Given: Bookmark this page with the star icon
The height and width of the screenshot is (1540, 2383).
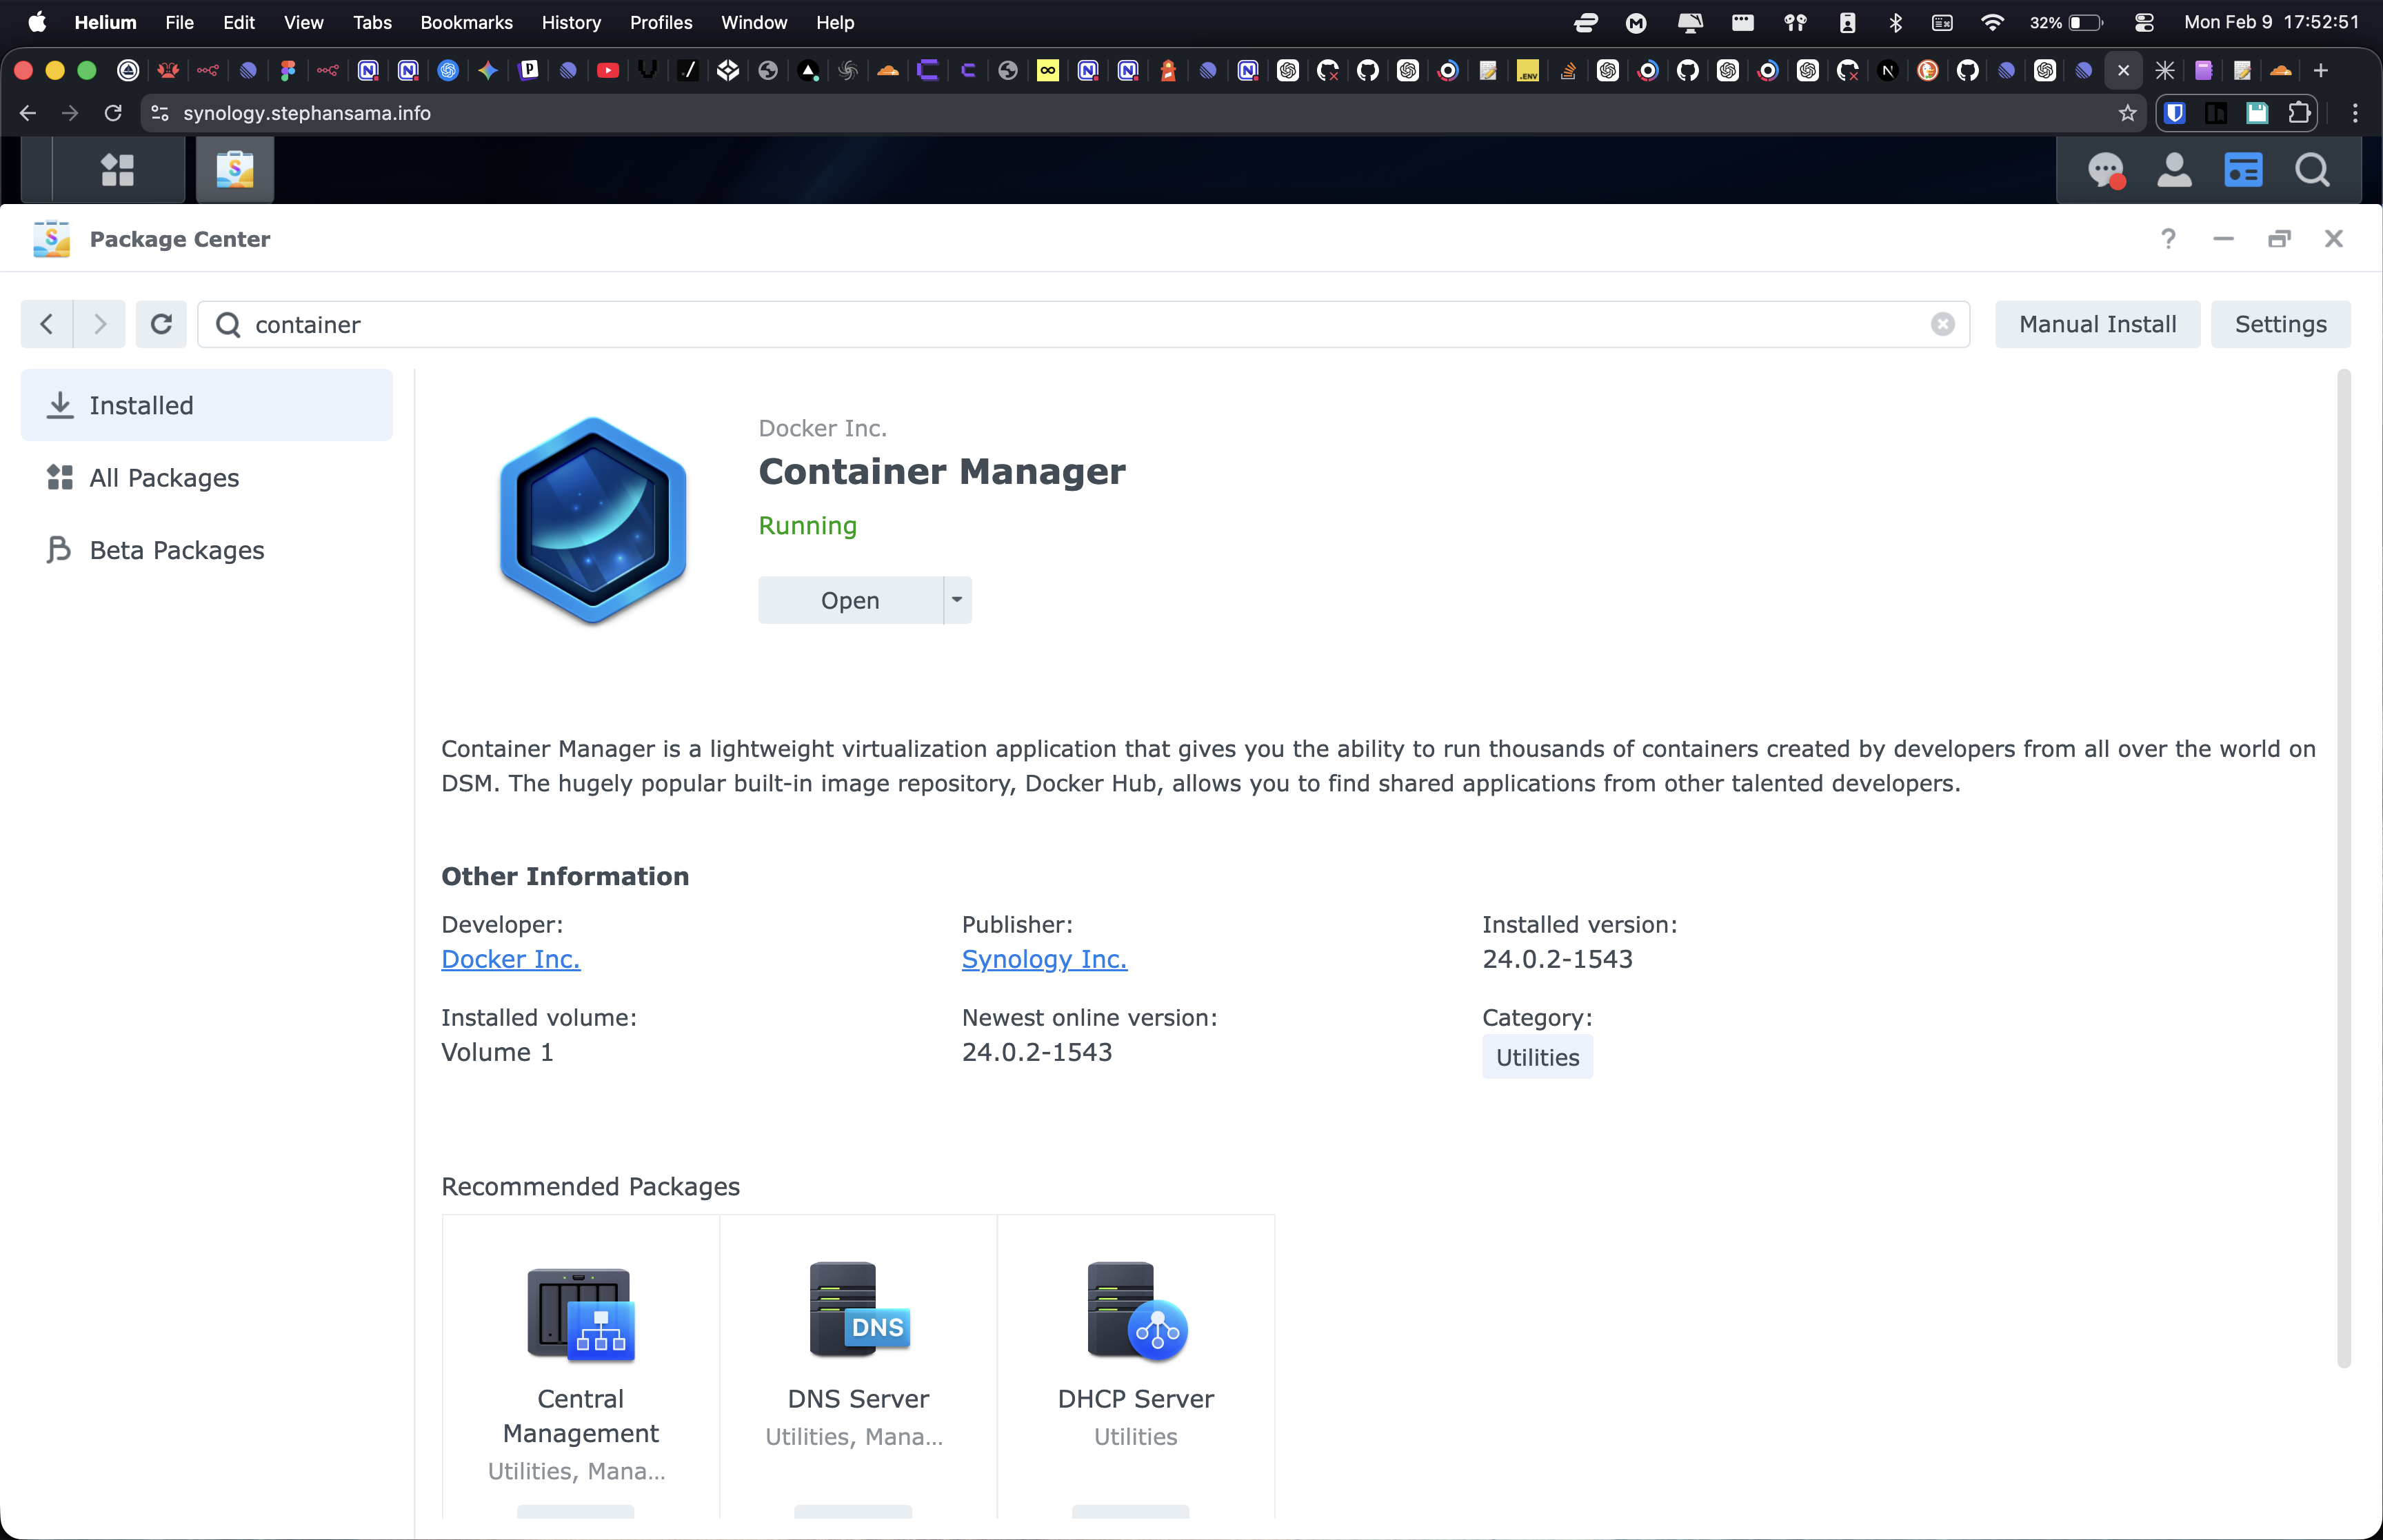Looking at the screenshot, I should [x=2127, y=113].
